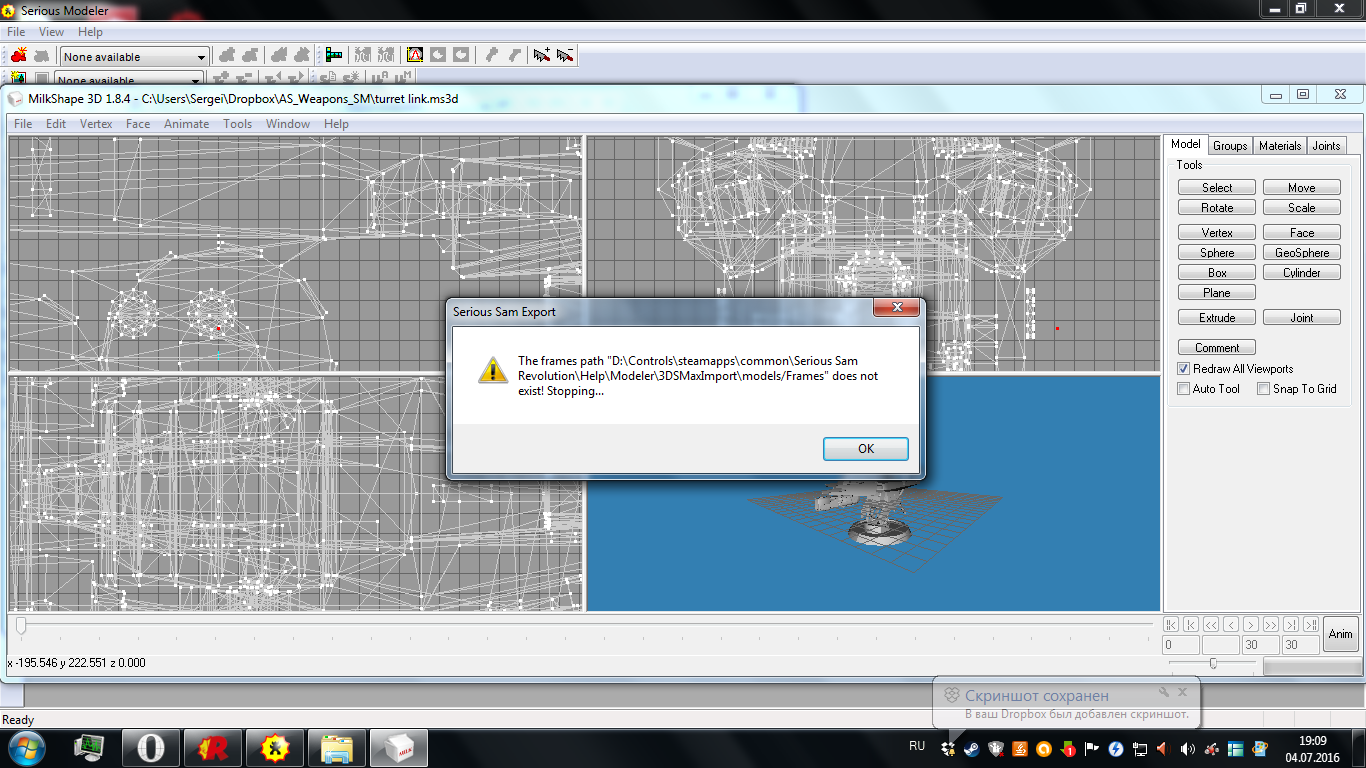
Task: Close the Serious Sam Export dialog
Action: click(x=897, y=308)
